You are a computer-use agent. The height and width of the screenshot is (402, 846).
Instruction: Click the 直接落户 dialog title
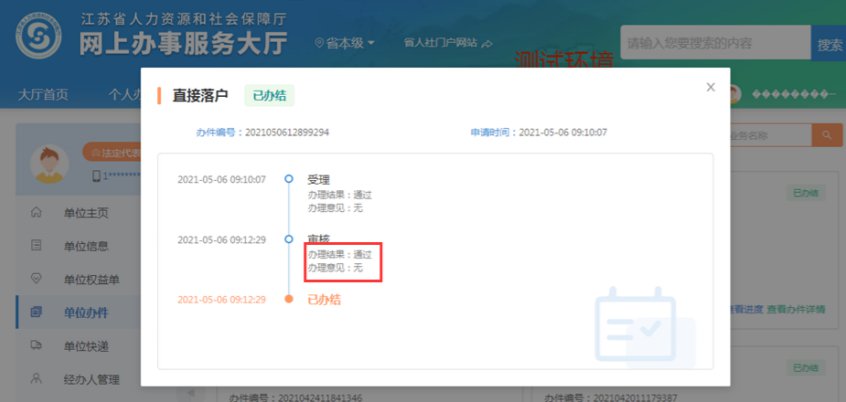[x=200, y=96]
